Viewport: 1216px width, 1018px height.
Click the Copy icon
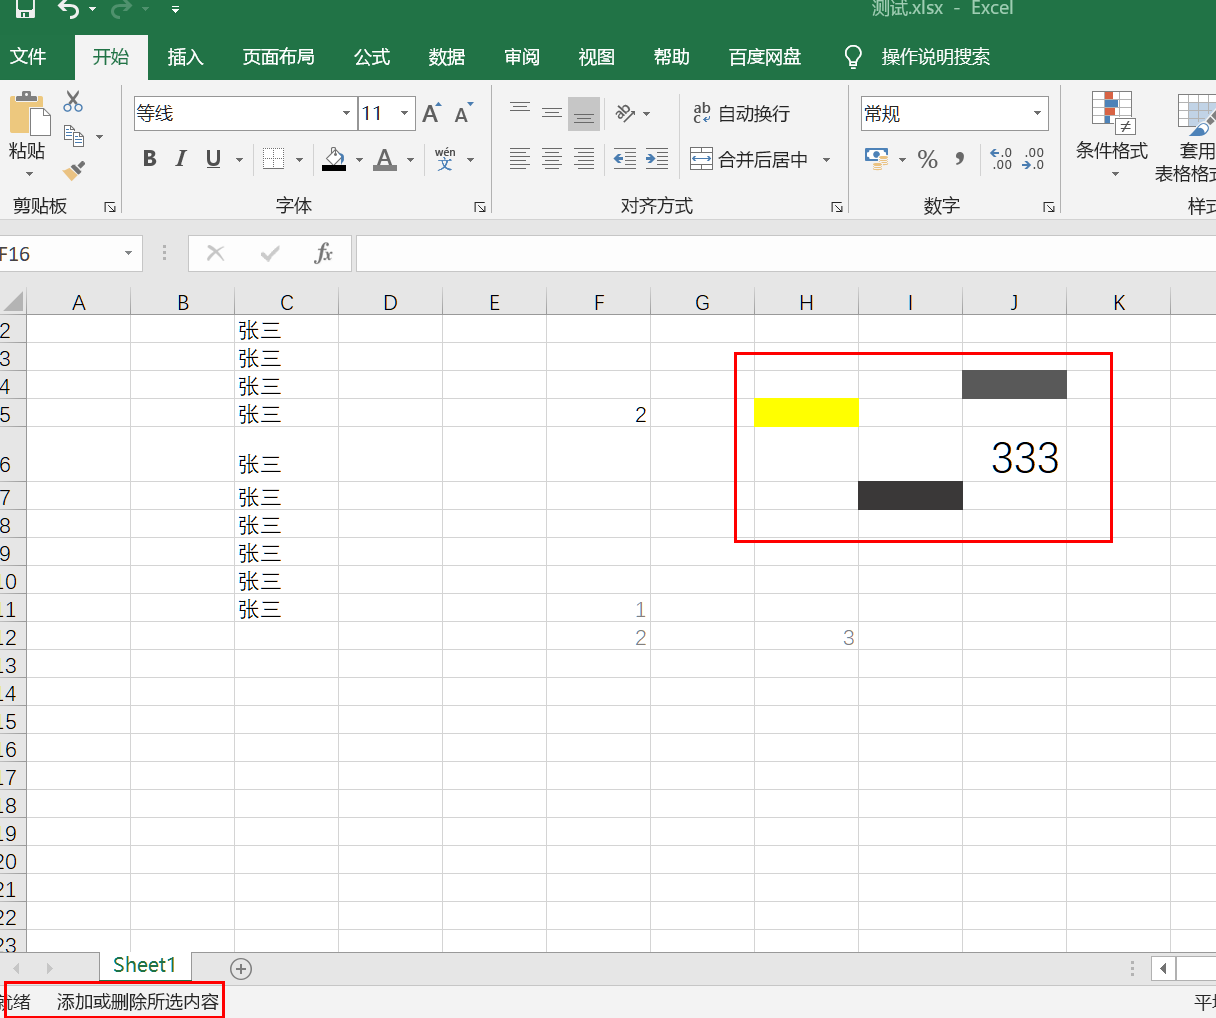73,136
